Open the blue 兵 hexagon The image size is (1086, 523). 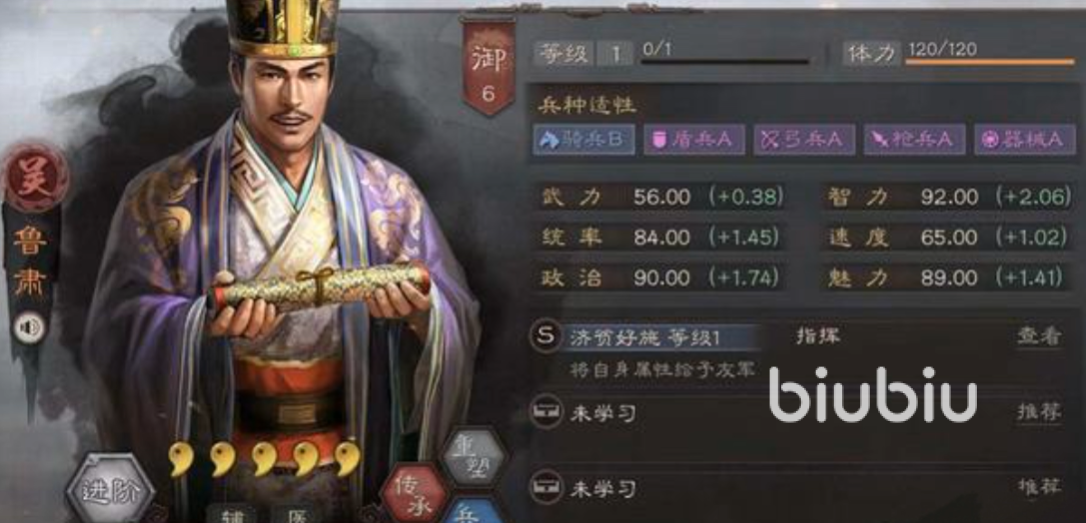click(472, 511)
